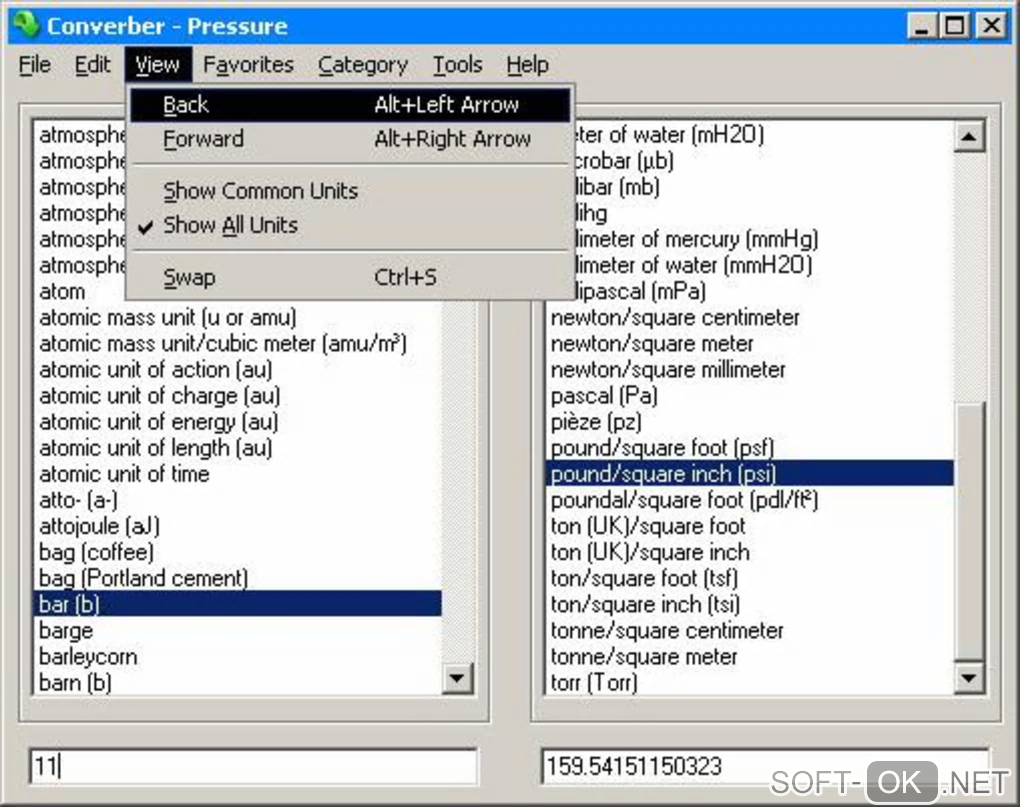Close the Converber window

pos(992,26)
